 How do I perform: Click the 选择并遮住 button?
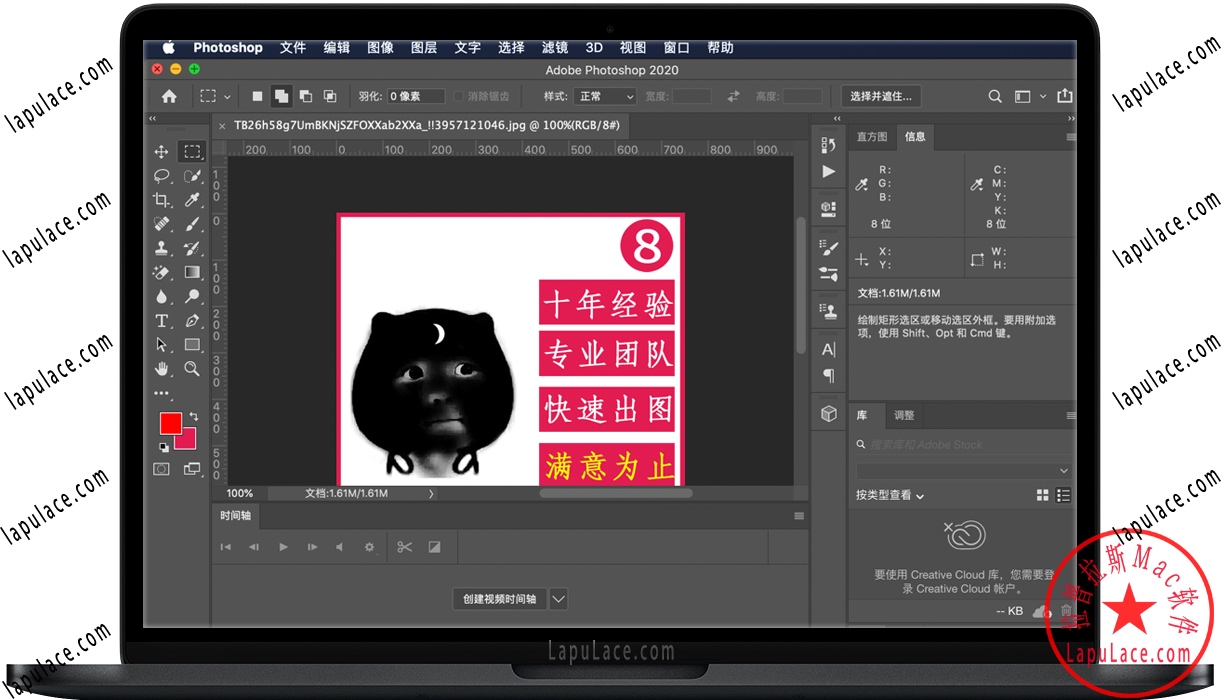[880, 96]
